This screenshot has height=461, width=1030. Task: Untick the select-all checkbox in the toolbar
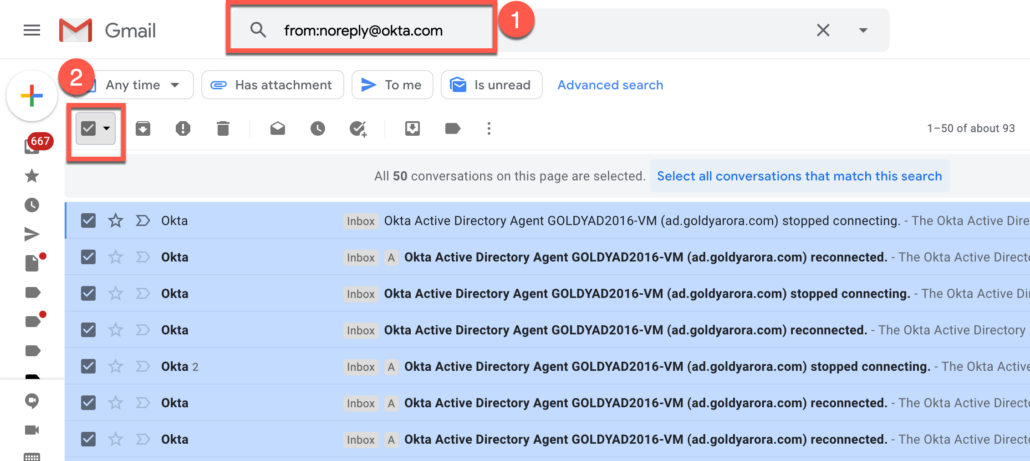88,129
